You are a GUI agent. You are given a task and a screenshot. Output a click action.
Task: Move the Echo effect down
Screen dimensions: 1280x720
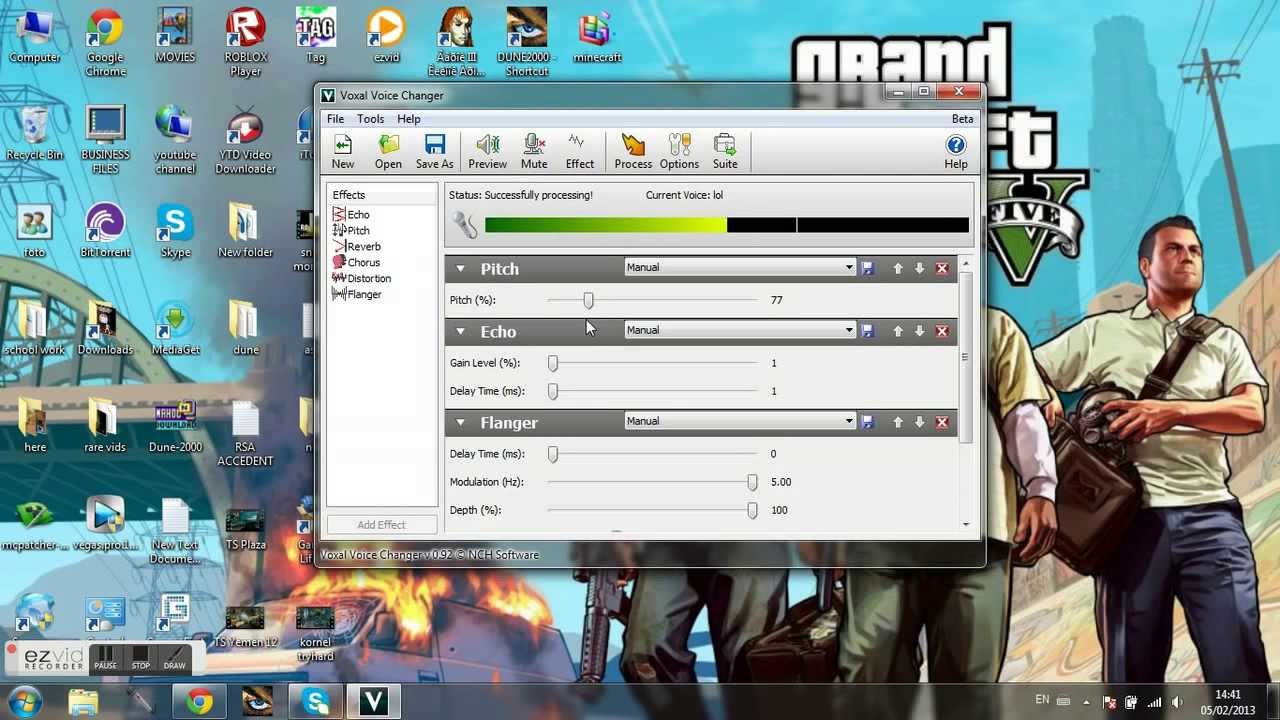919,331
